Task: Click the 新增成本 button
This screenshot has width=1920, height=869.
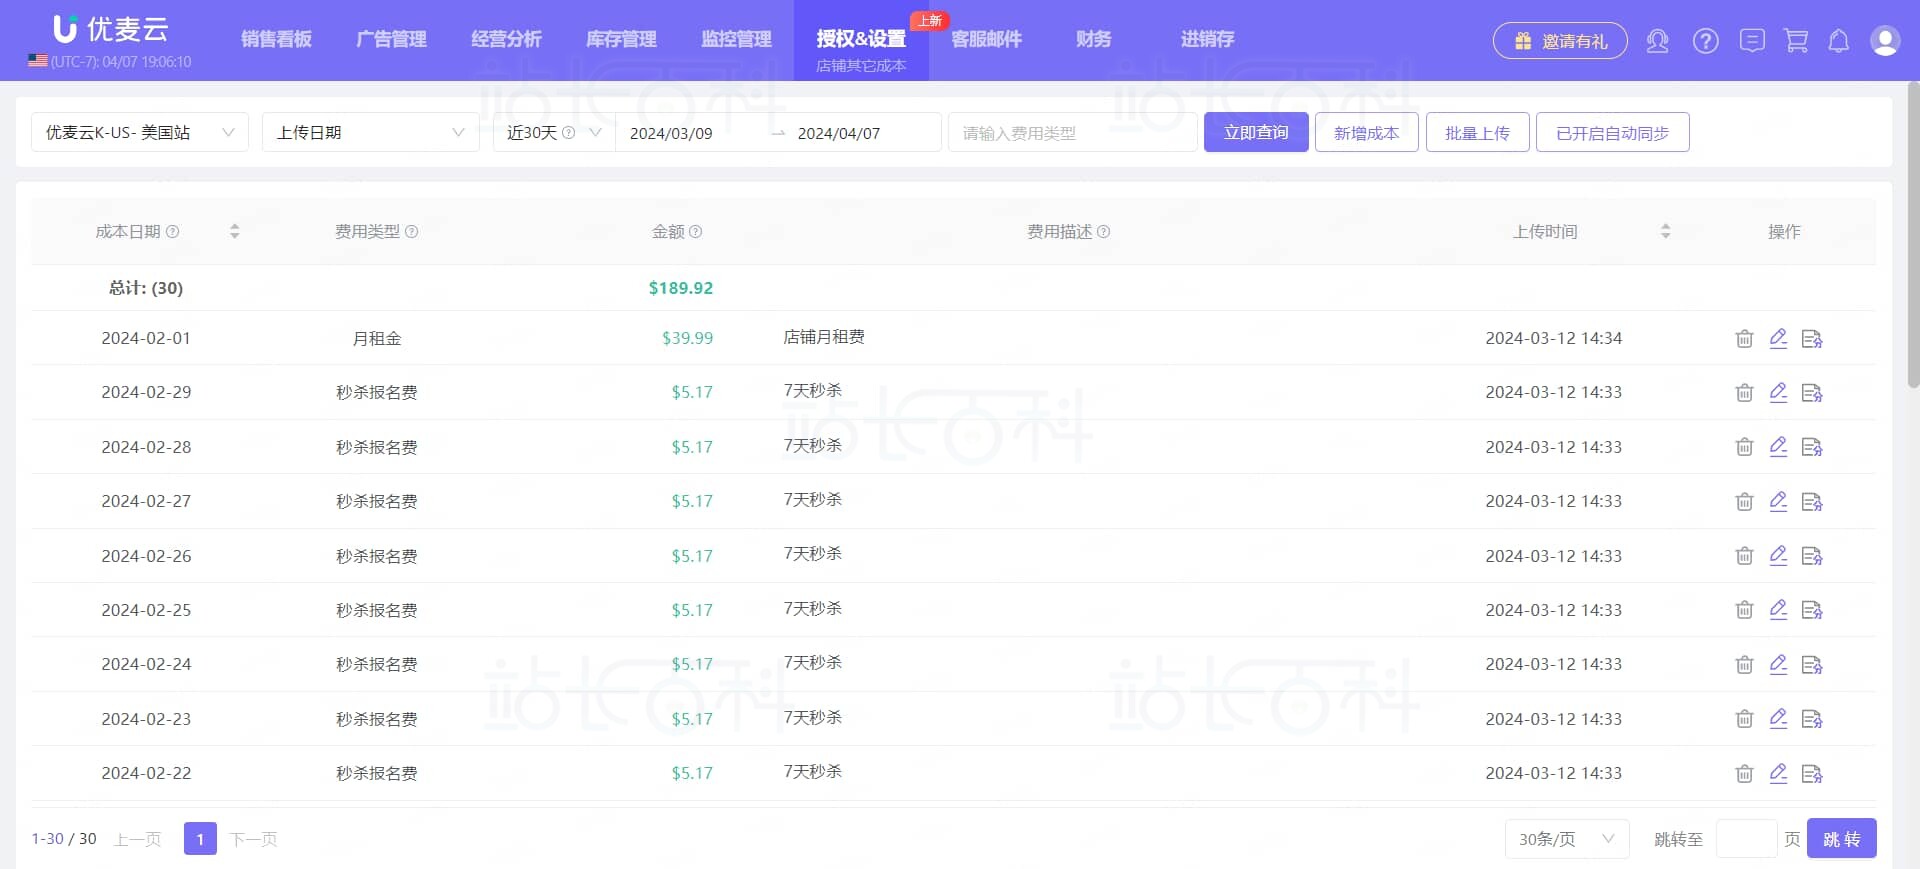Action: click(x=1366, y=133)
